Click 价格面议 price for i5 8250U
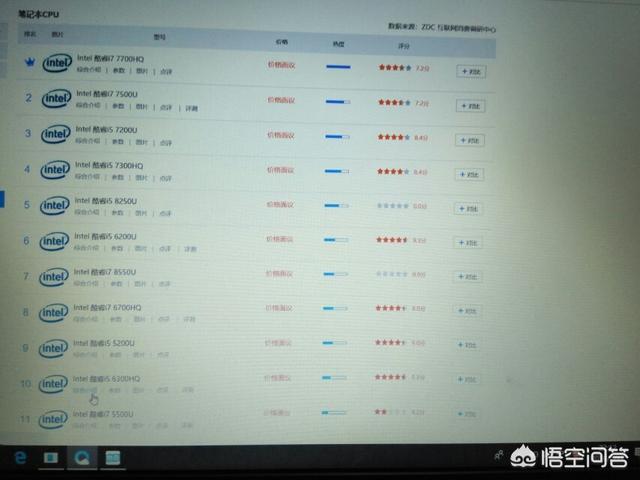640x480 pixels. 280,204
